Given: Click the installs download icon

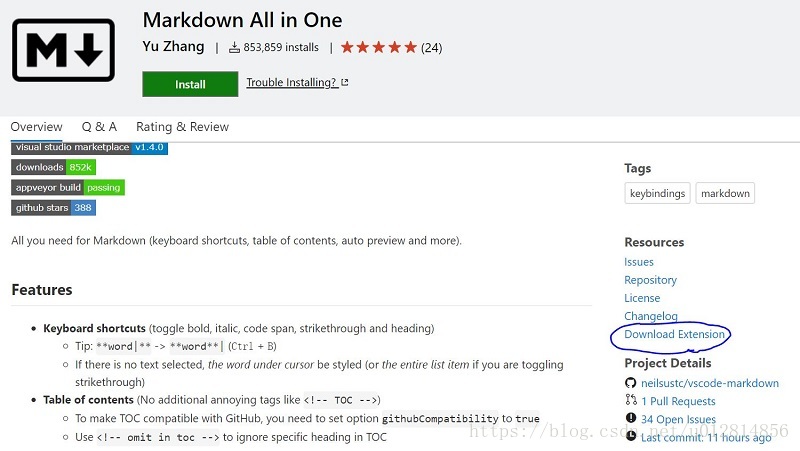Looking at the screenshot, I should tap(235, 47).
